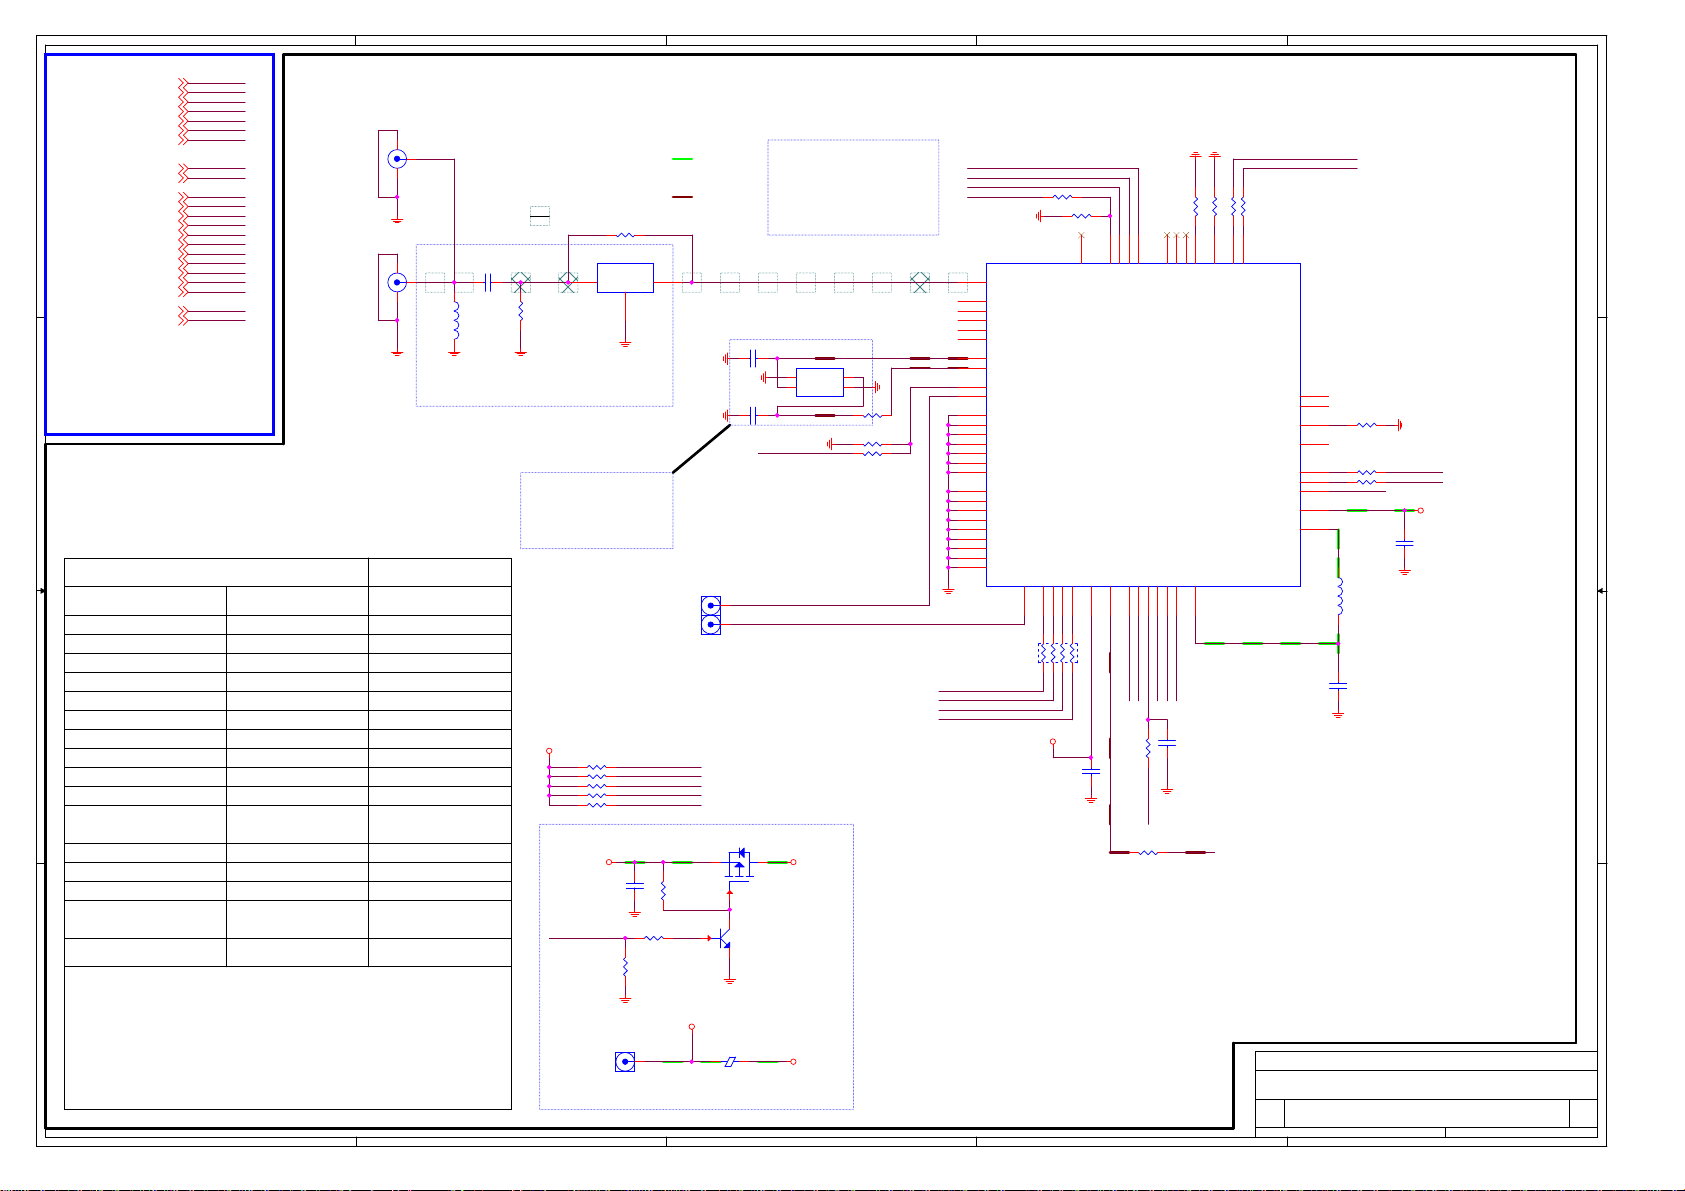Image resolution: width=1685 pixels, height=1191 pixels.
Task: Select the upper pin of the two-pin header
Action: coord(711,605)
